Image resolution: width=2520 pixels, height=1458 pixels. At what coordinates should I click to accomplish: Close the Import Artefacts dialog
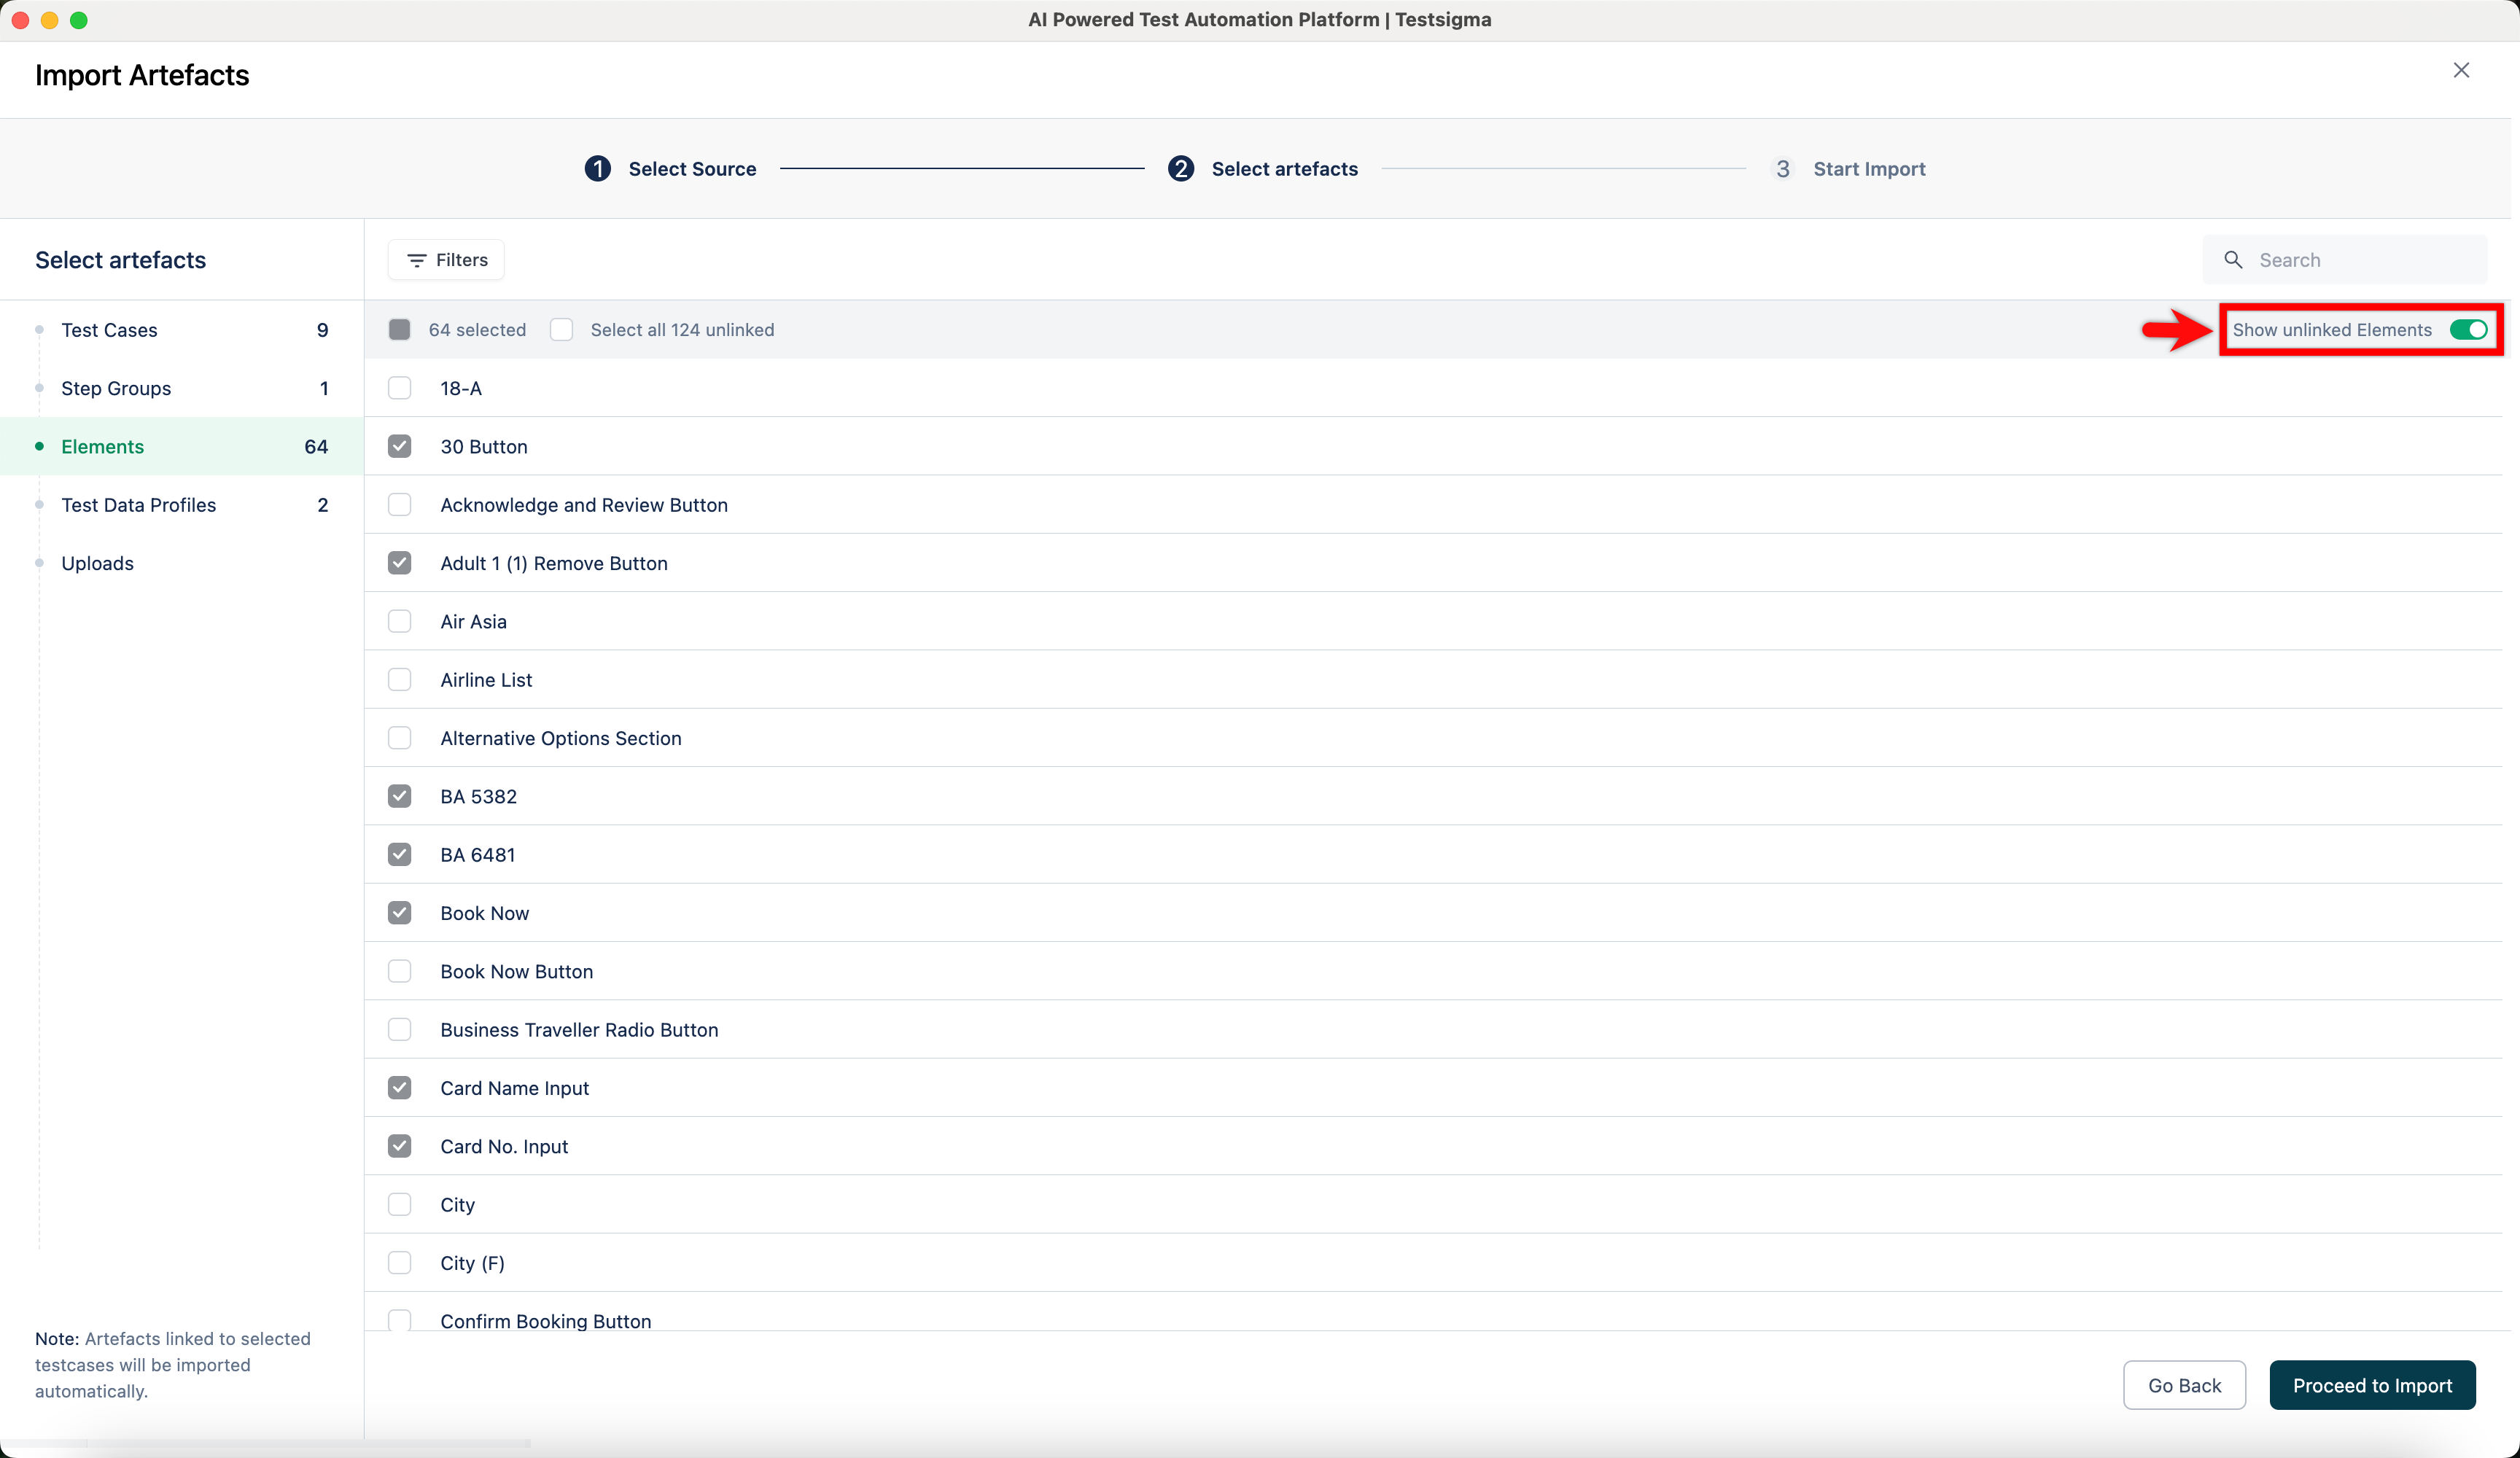[2461, 70]
